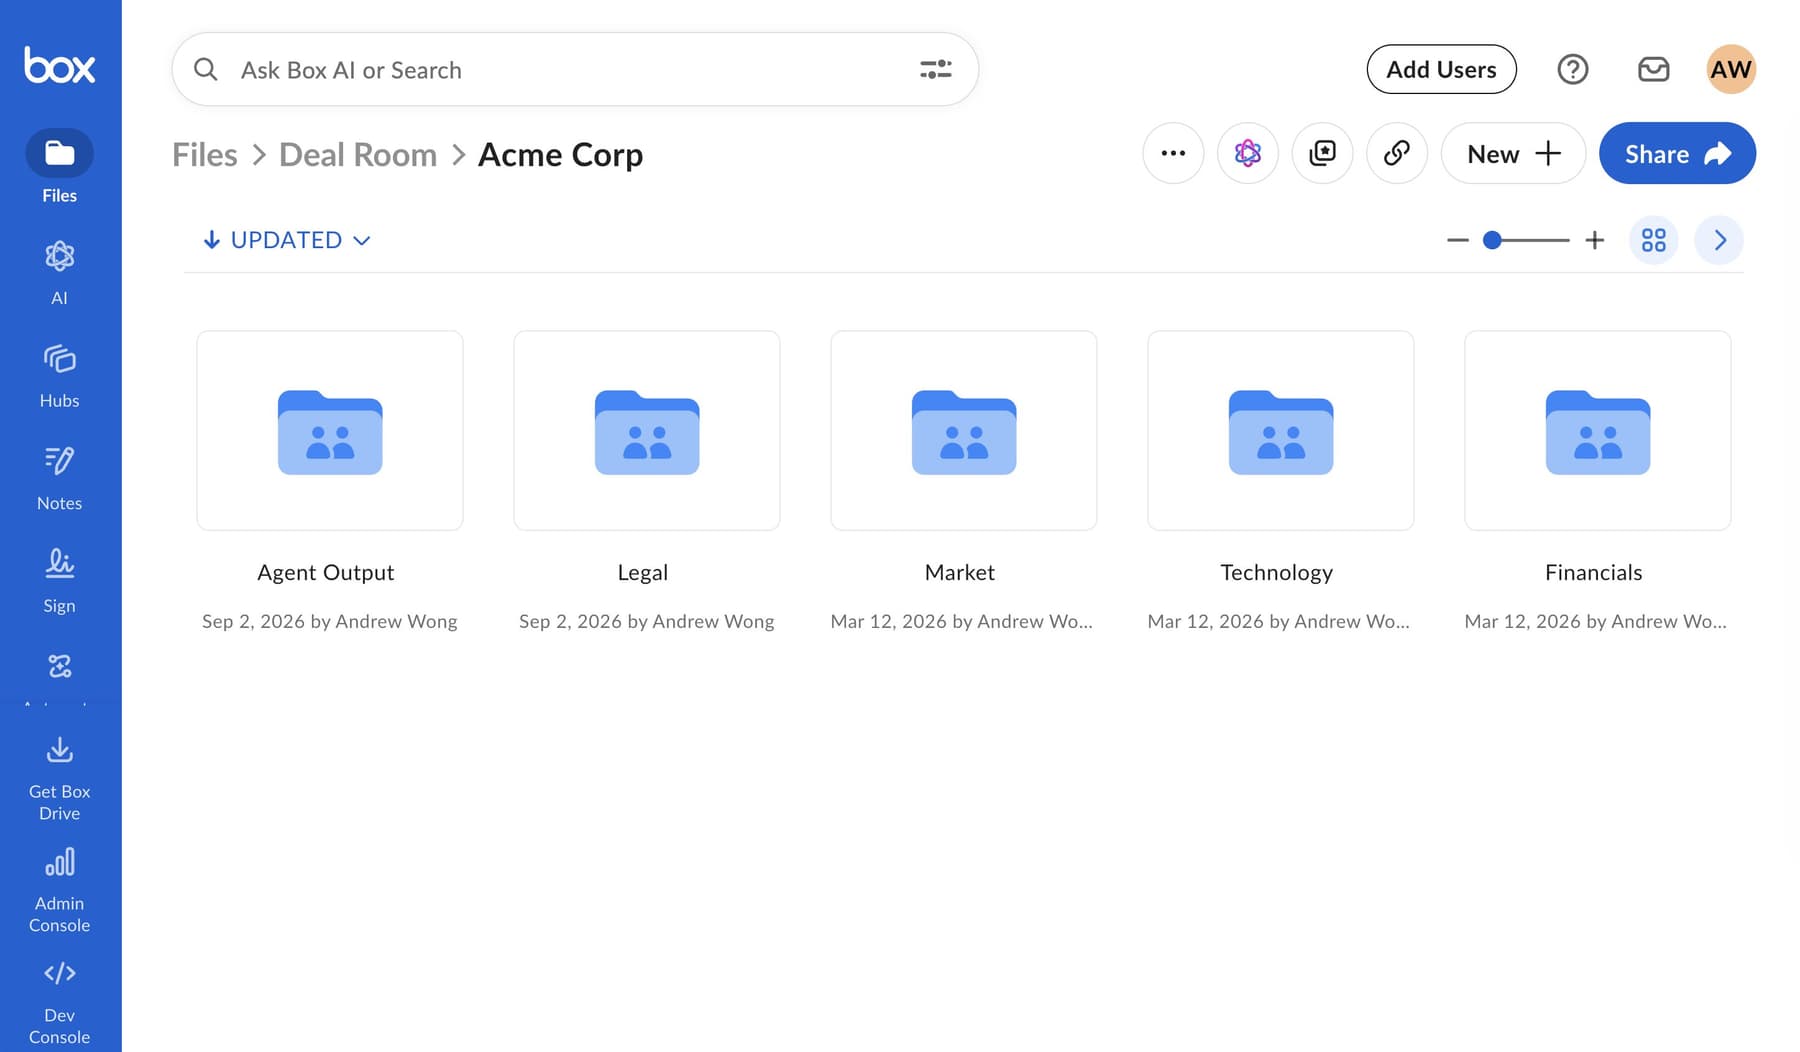Viewport: 1800px width, 1052px height.
Task: Open the notifications inbox icon
Action: tap(1654, 69)
